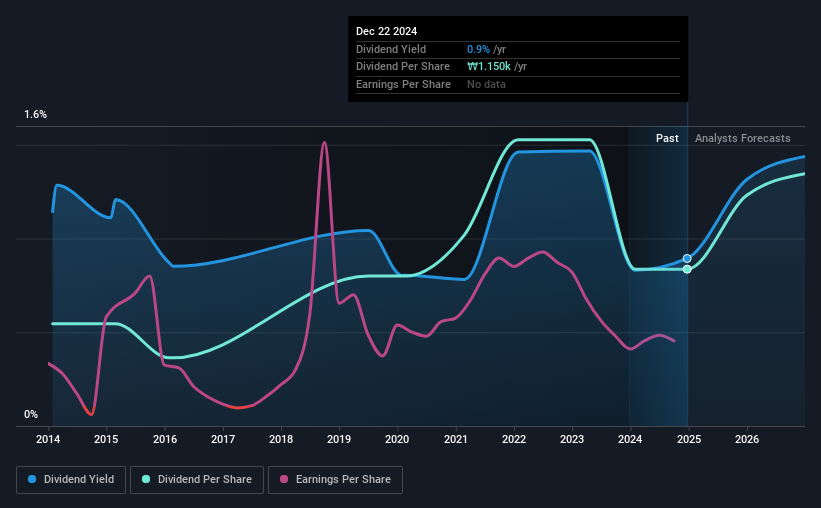The height and width of the screenshot is (508, 821).
Task: Click the No data earnings value in tooltip
Action: [486, 84]
